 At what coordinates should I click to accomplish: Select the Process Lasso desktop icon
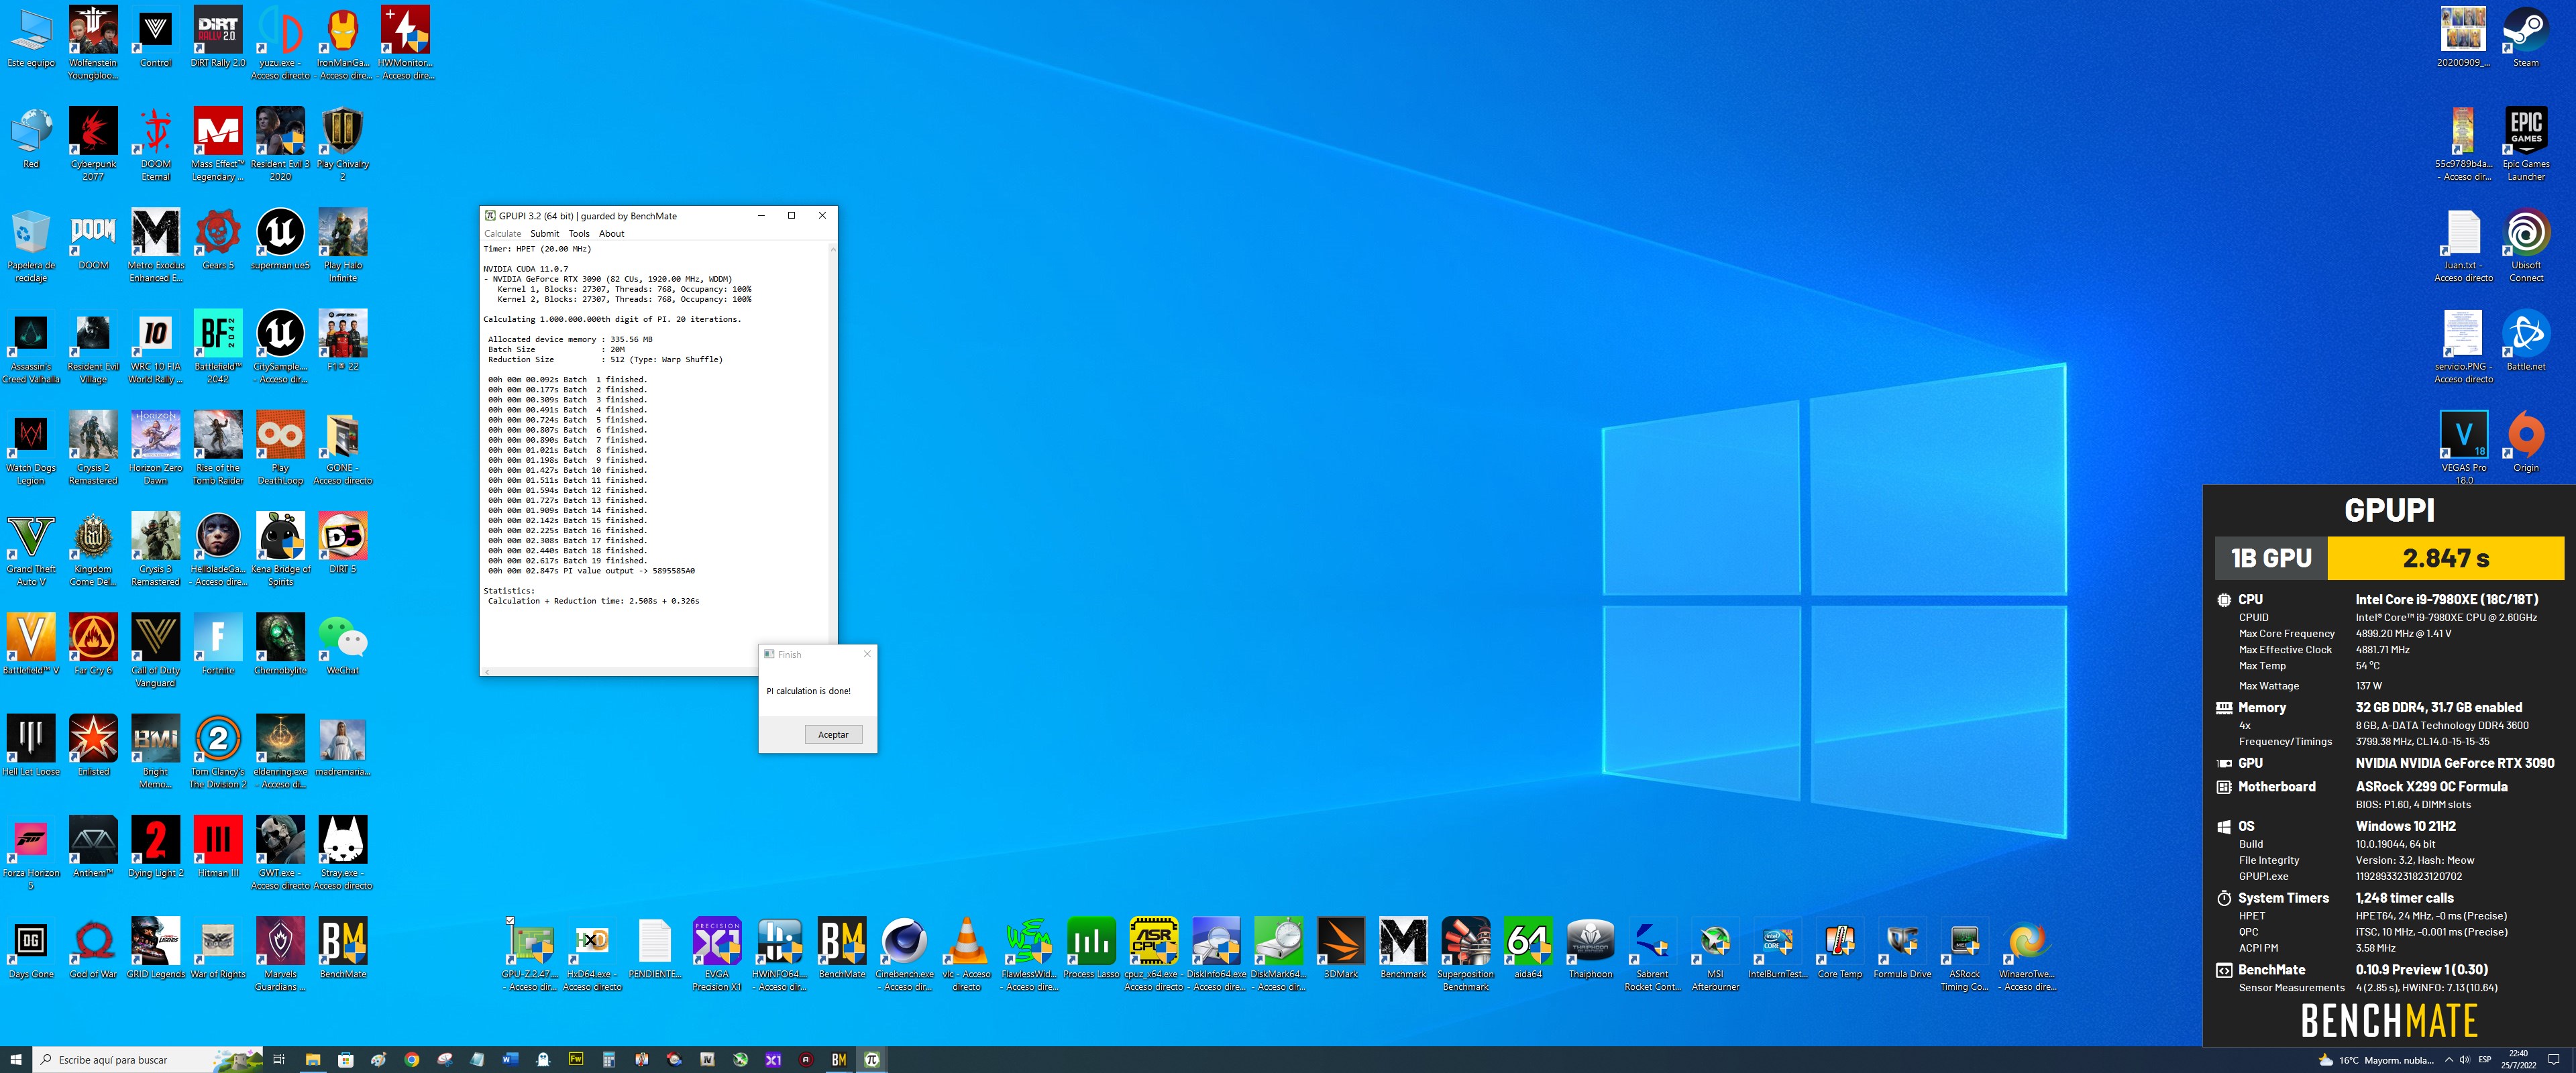(1091, 948)
